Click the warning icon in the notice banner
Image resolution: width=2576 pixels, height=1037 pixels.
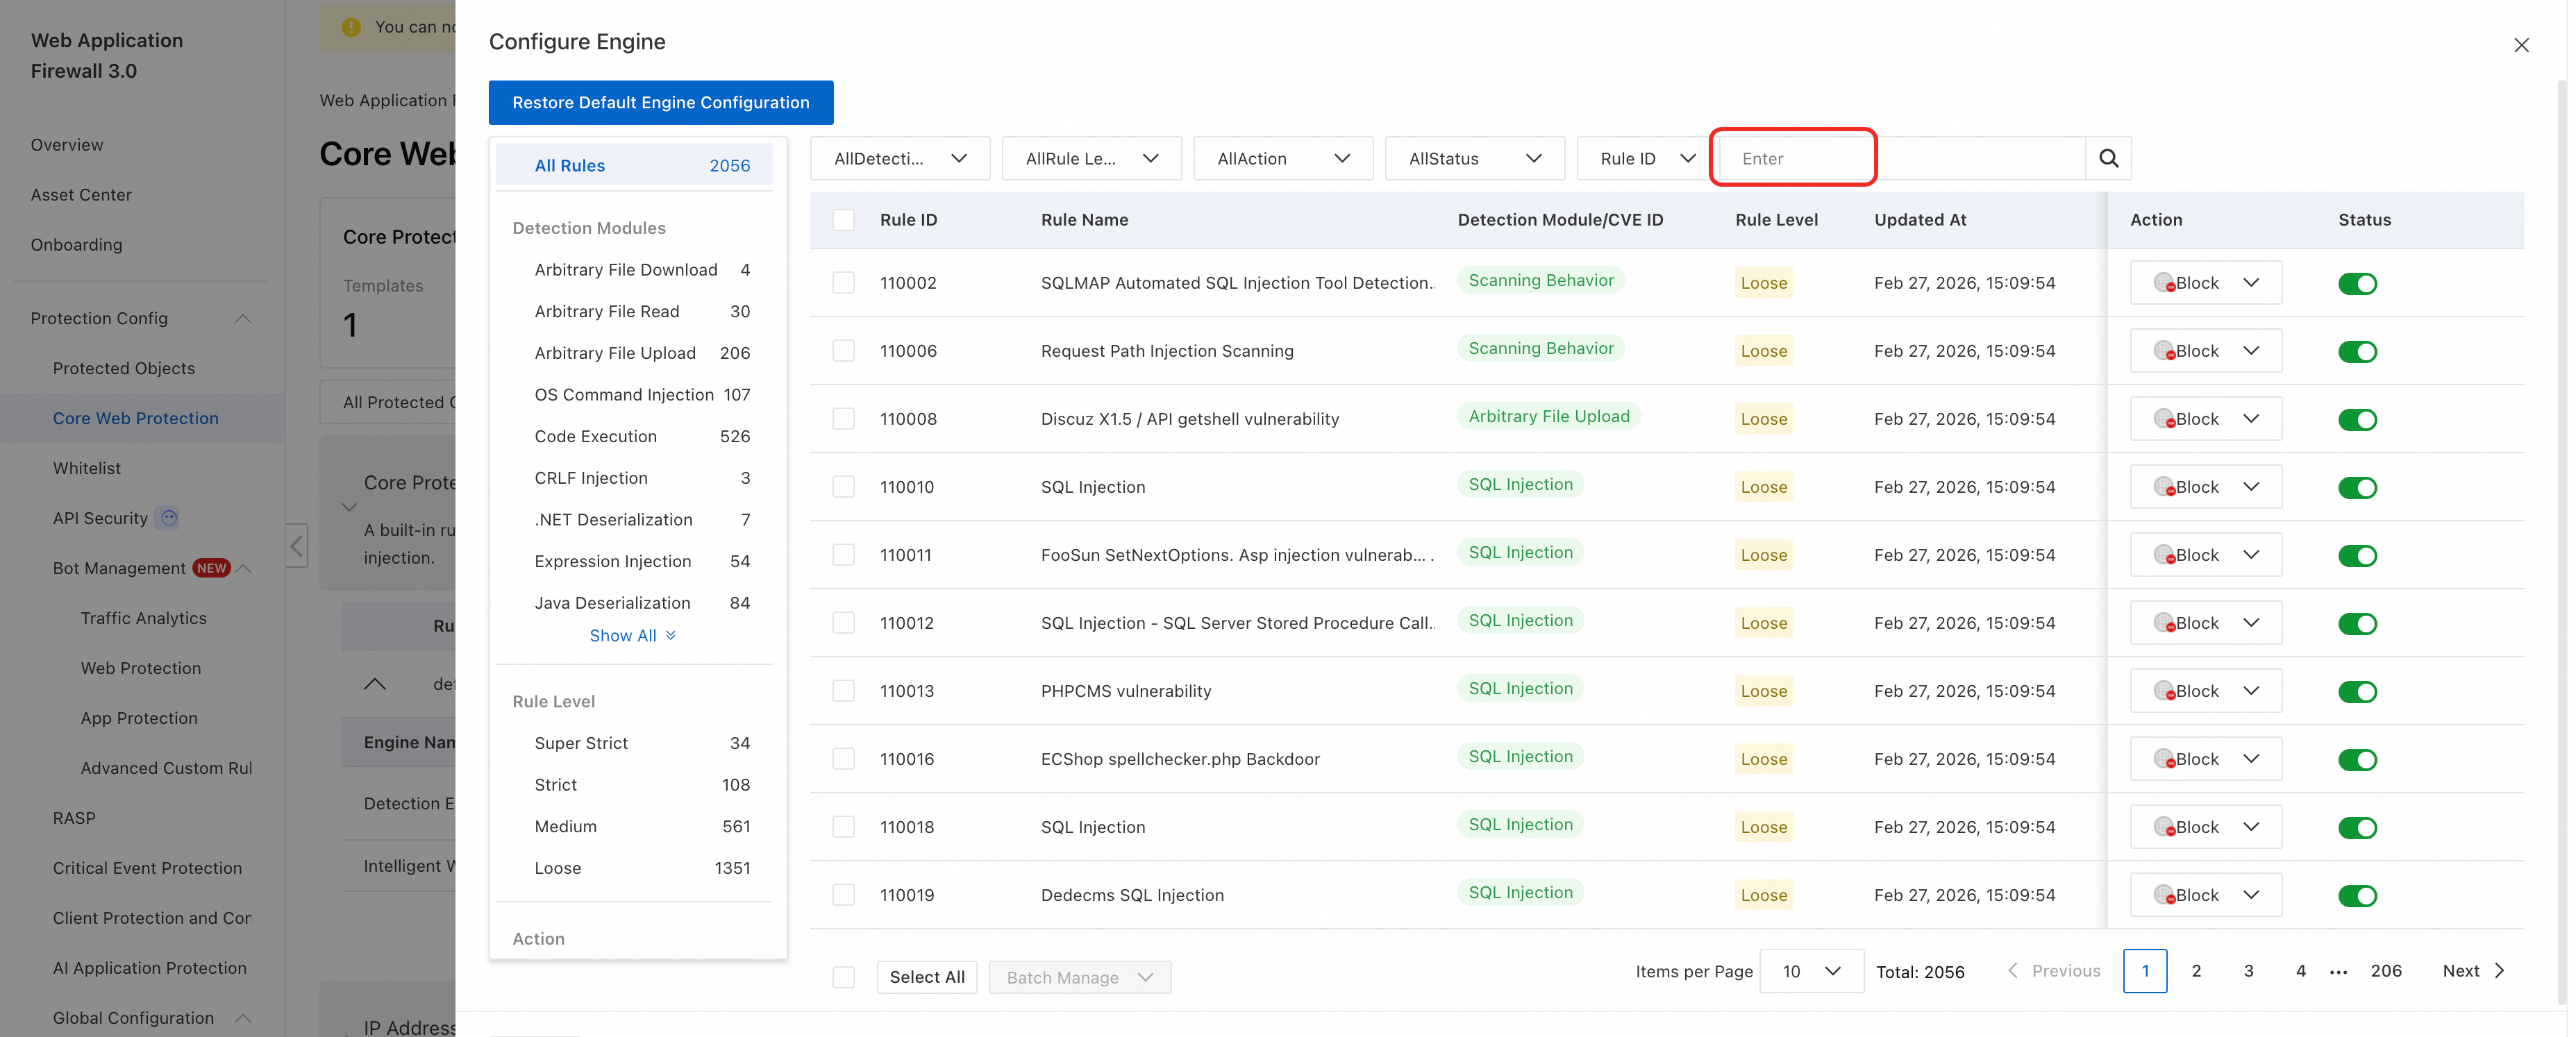(x=351, y=27)
